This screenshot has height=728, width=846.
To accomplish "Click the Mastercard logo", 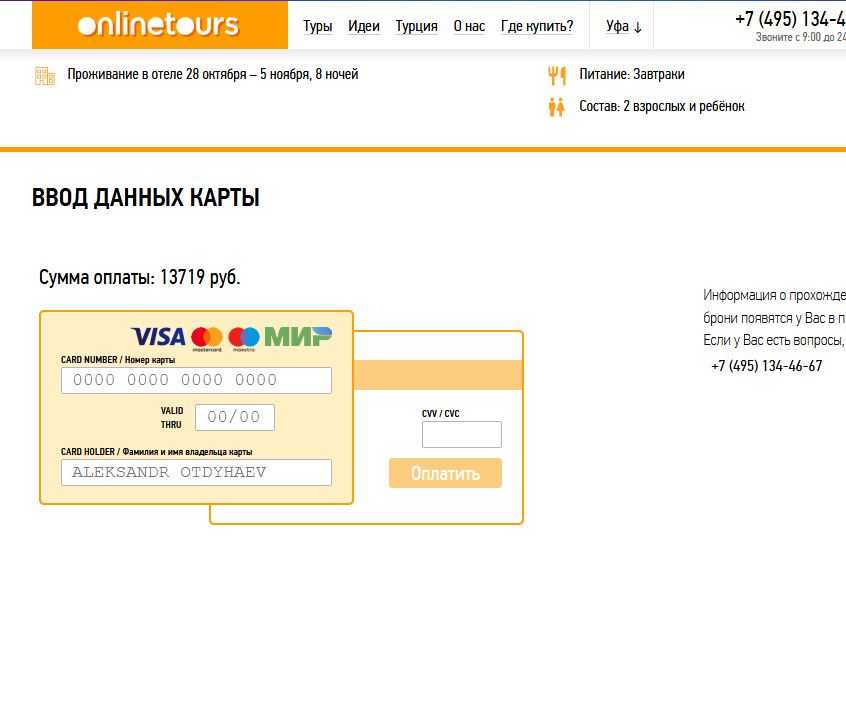I will pos(207,338).
